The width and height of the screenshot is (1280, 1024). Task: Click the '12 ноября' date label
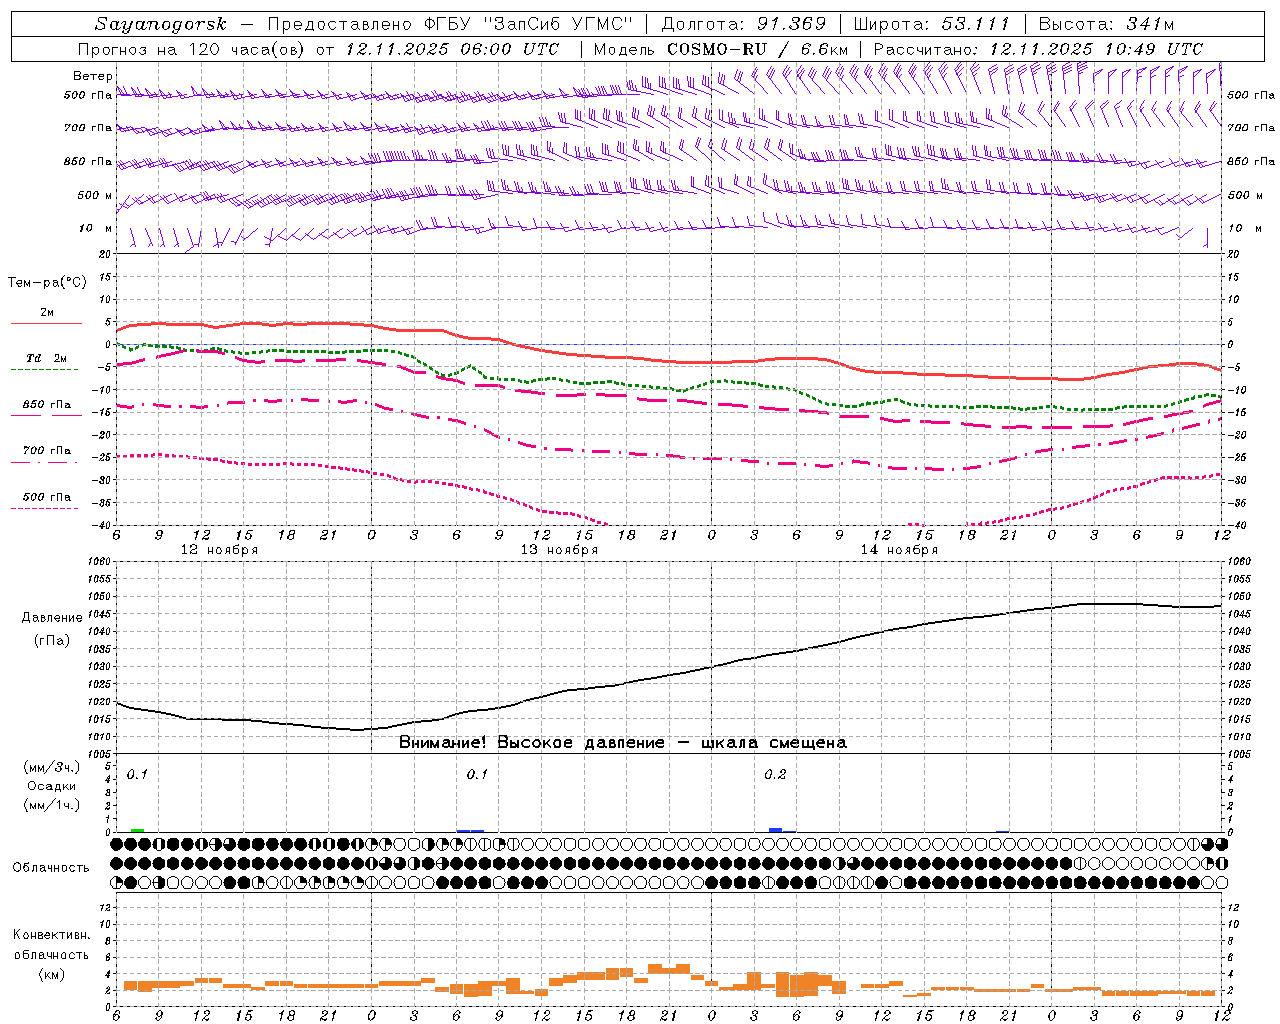coord(219,550)
